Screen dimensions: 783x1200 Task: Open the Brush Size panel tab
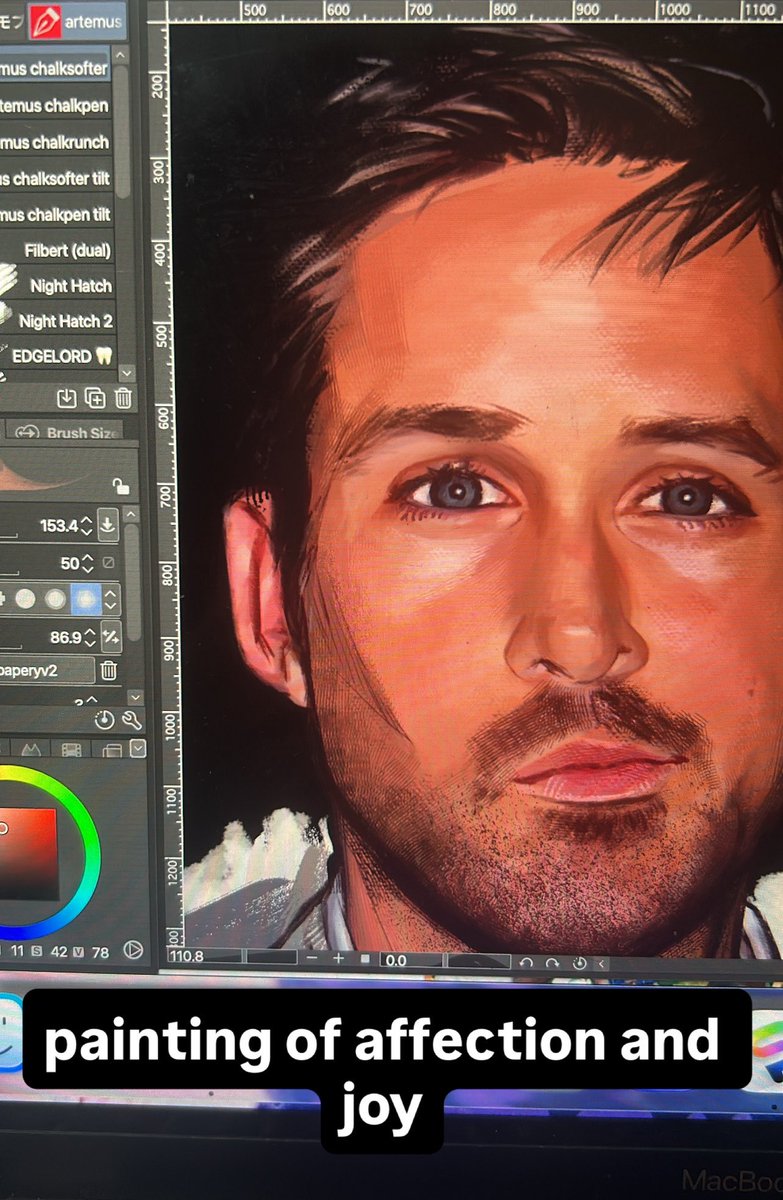click(x=65, y=432)
